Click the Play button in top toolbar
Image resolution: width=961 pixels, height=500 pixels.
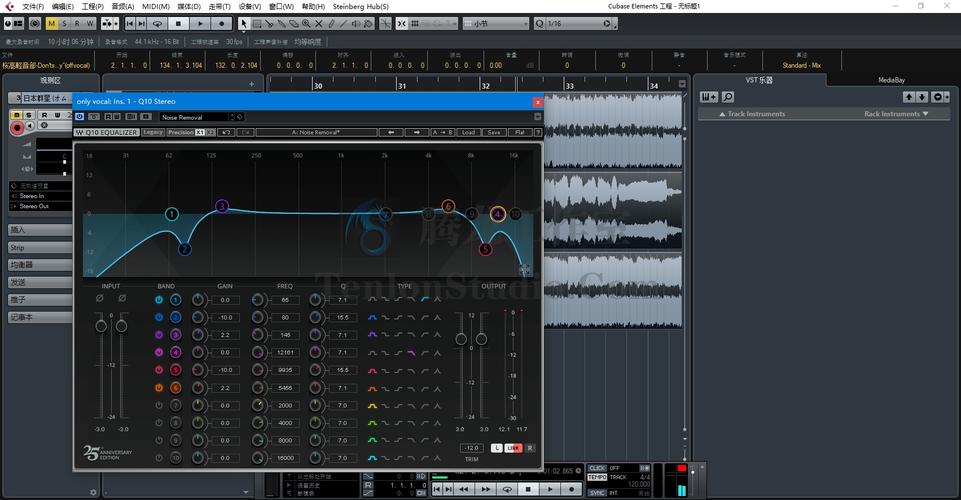point(200,23)
